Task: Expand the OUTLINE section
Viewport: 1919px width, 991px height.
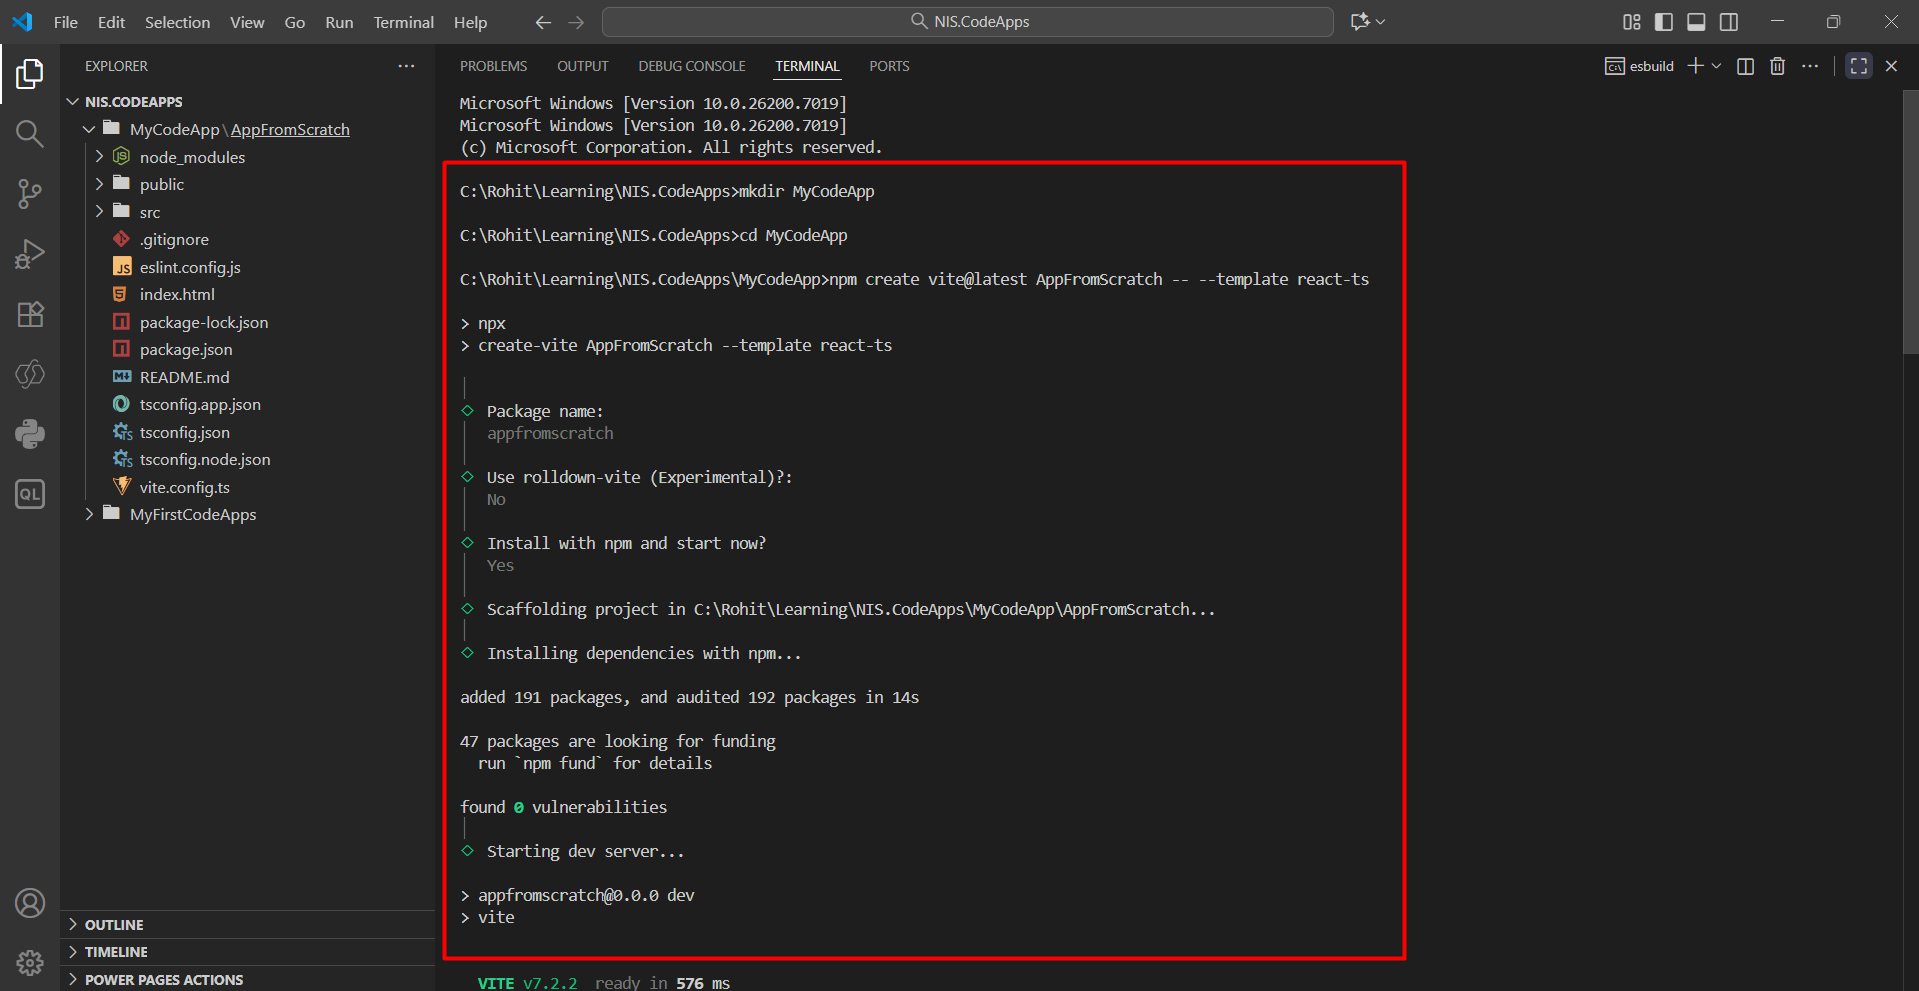Action: pos(114,925)
